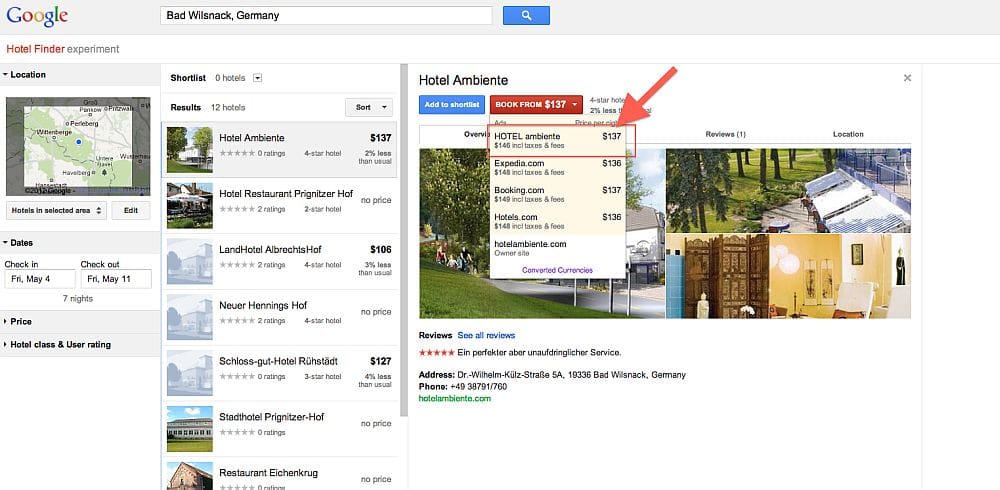Click Schloss-gut-Hotel Rühstädt $127 price
Viewport: 1000px width, 490px height.
click(x=380, y=361)
